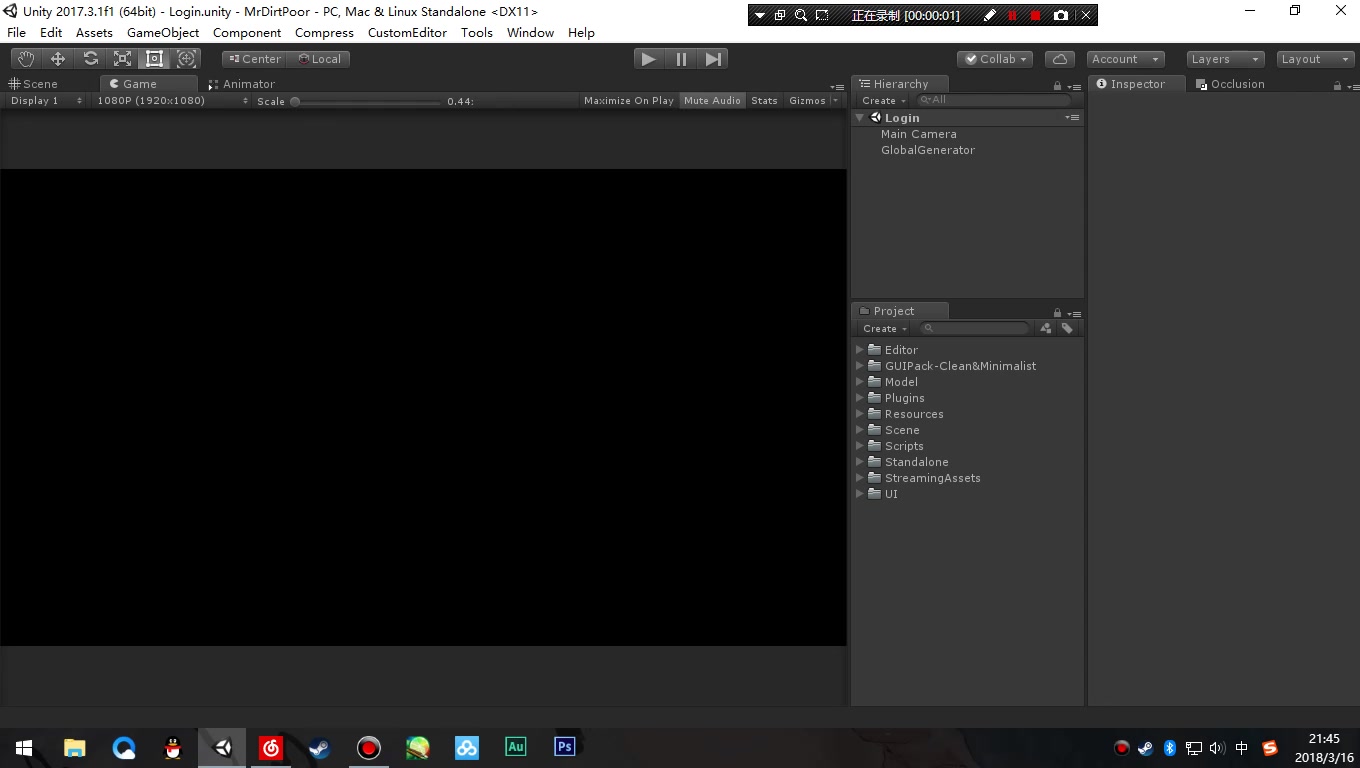Click the Collab button
Screen dimensions: 1360x768
(994, 59)
